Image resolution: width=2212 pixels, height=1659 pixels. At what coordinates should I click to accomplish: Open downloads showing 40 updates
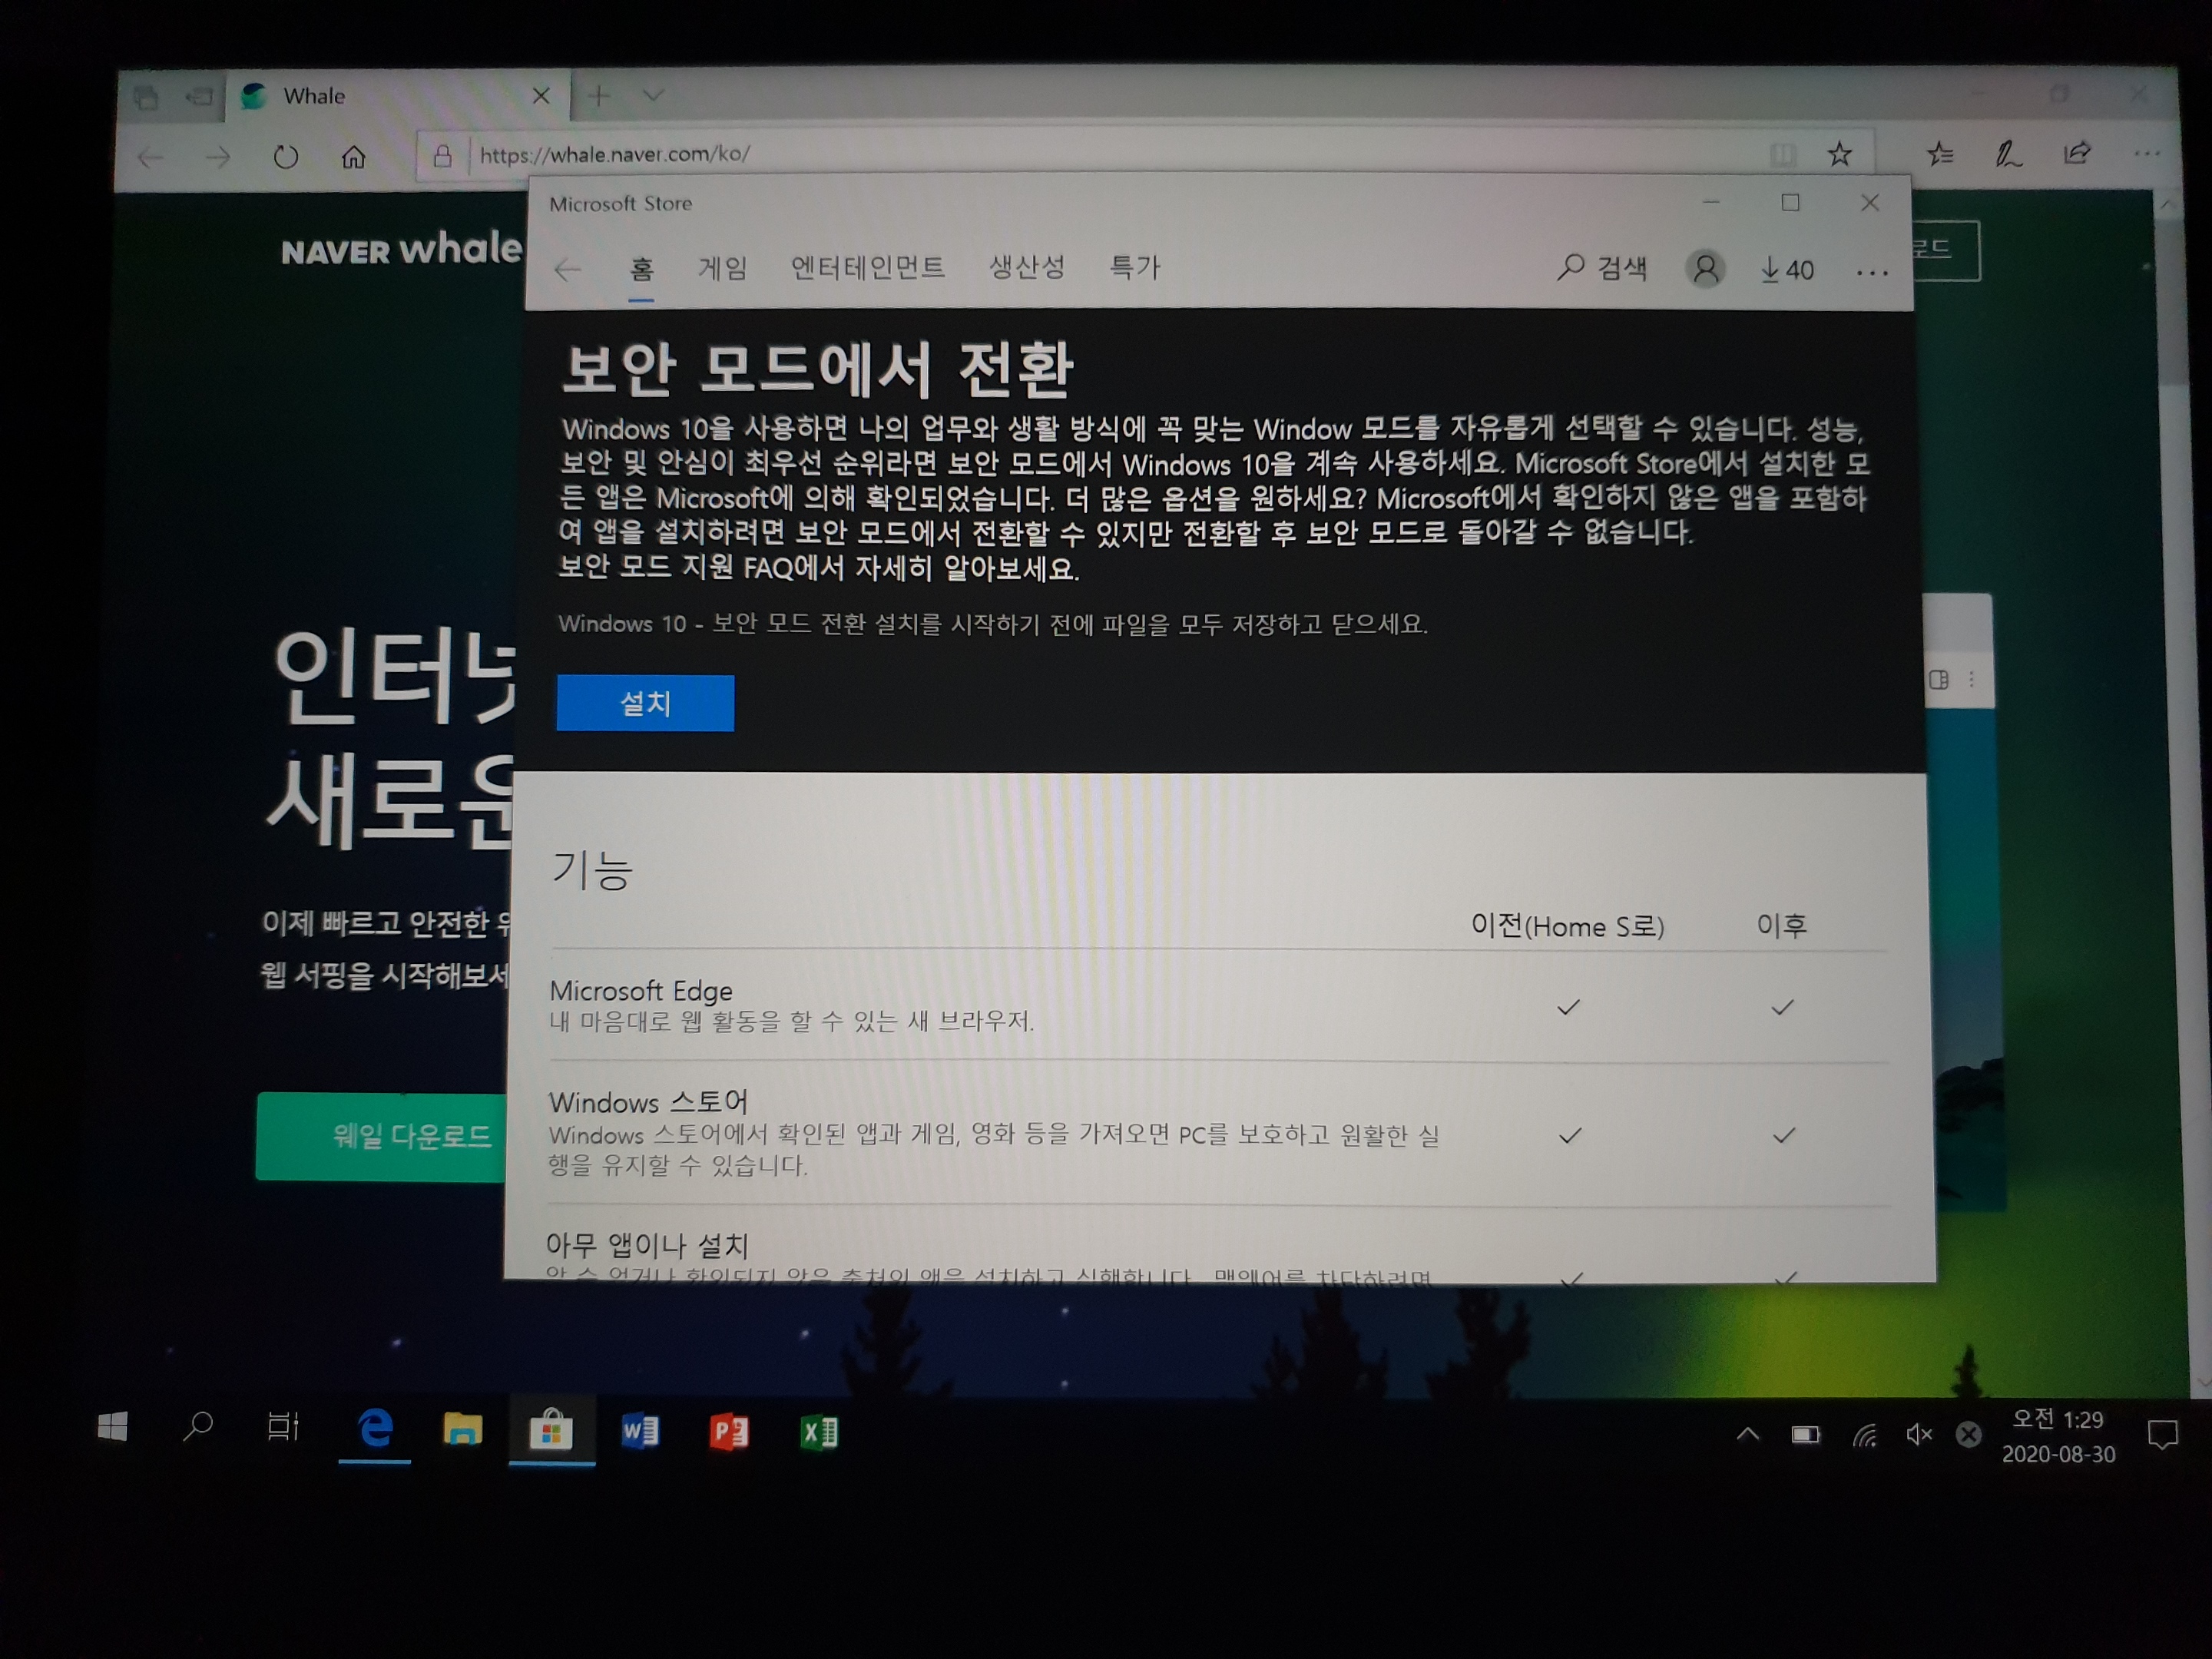click(x=1787, y=270)
